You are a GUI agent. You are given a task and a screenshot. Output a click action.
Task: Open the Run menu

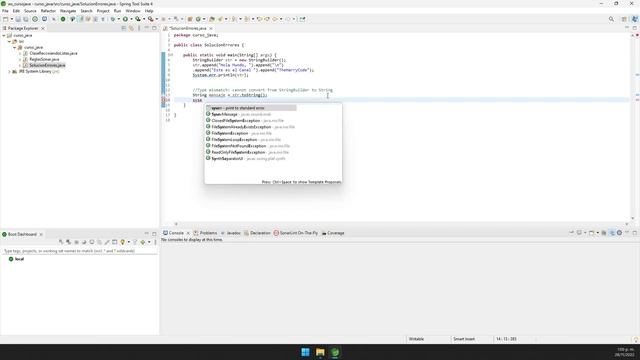coord(117,11)
